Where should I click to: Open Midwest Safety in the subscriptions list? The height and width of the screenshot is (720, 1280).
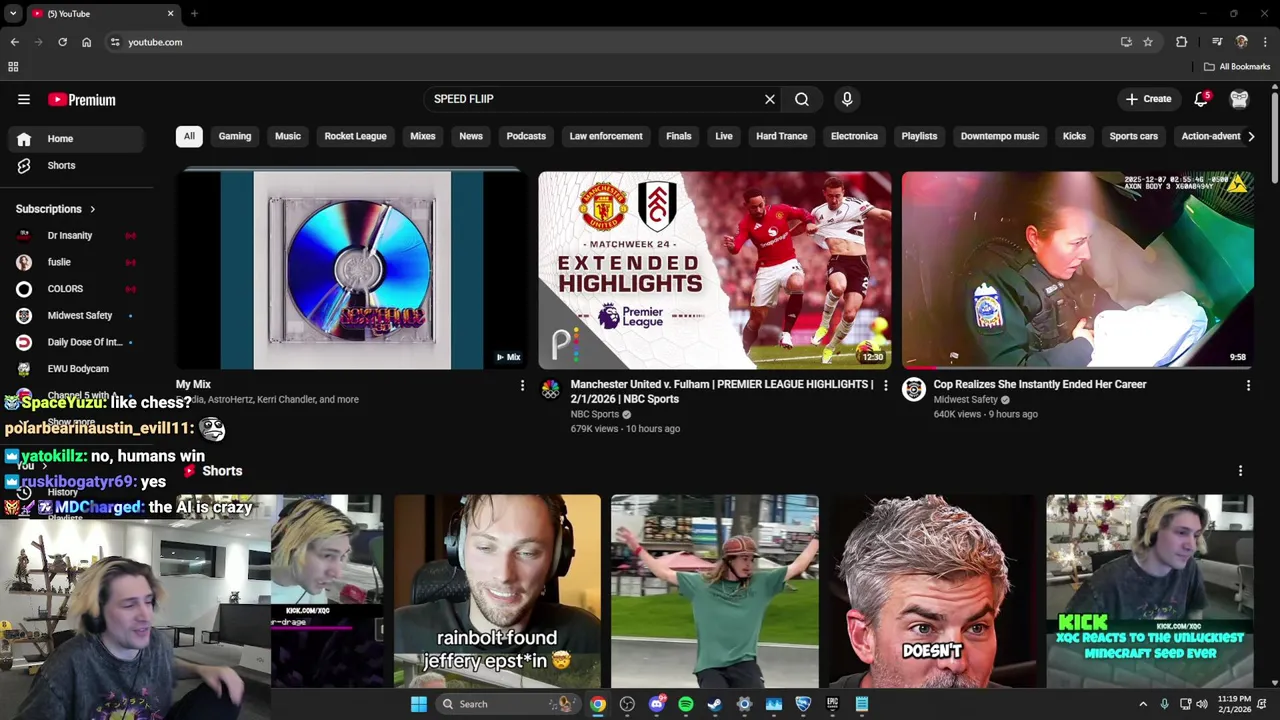tap(78, 315)
